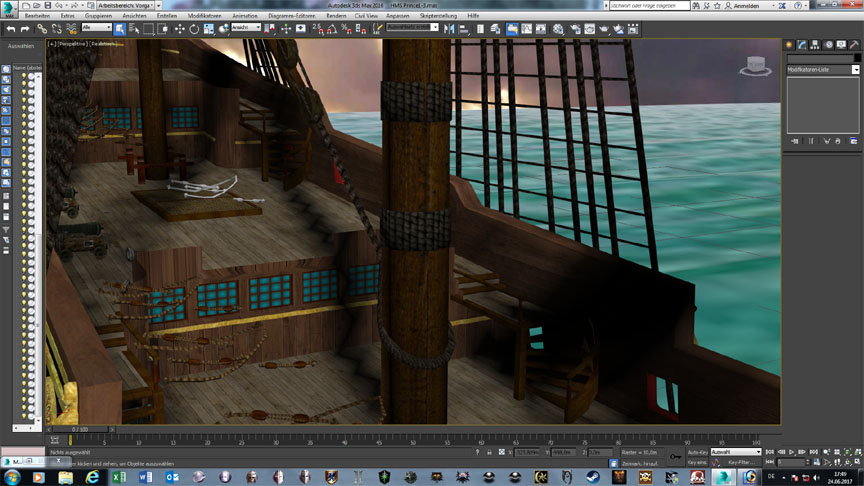864x486 pixels.
Task: Open the Key-Filter settings
Action: coord(741,462)
